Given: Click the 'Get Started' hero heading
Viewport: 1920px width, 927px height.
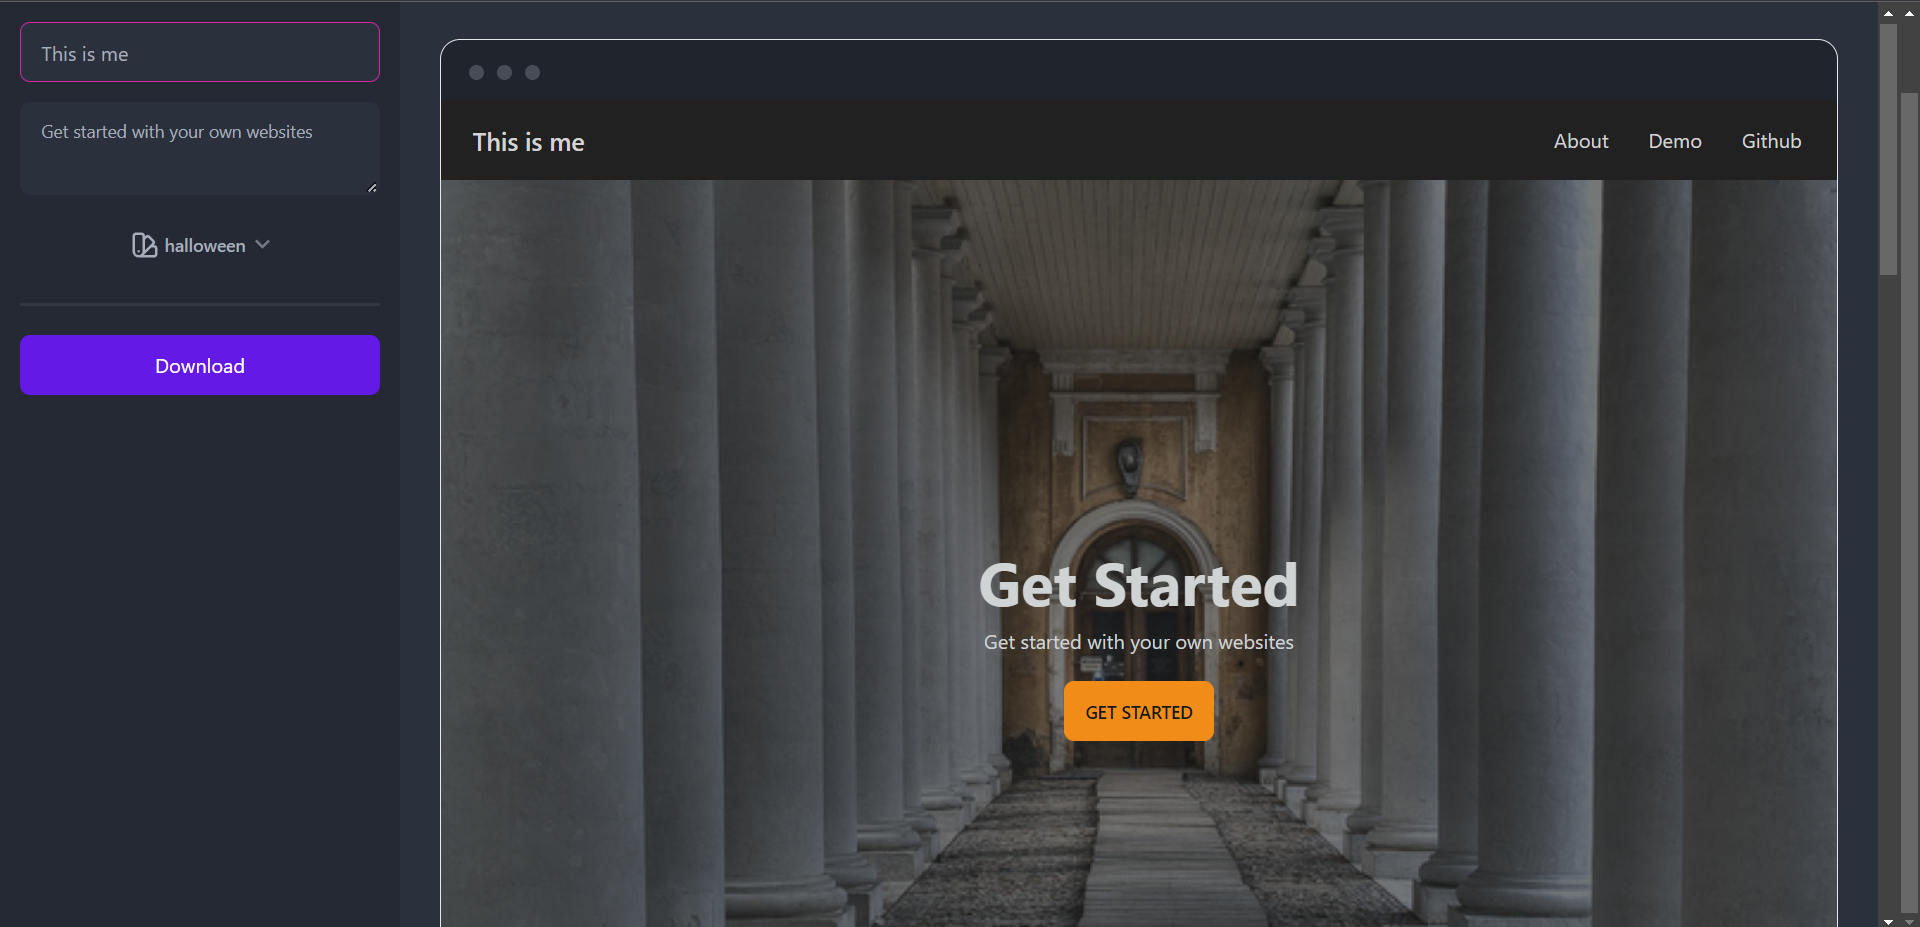Looking at the screenshot, I should [1138, 585].
